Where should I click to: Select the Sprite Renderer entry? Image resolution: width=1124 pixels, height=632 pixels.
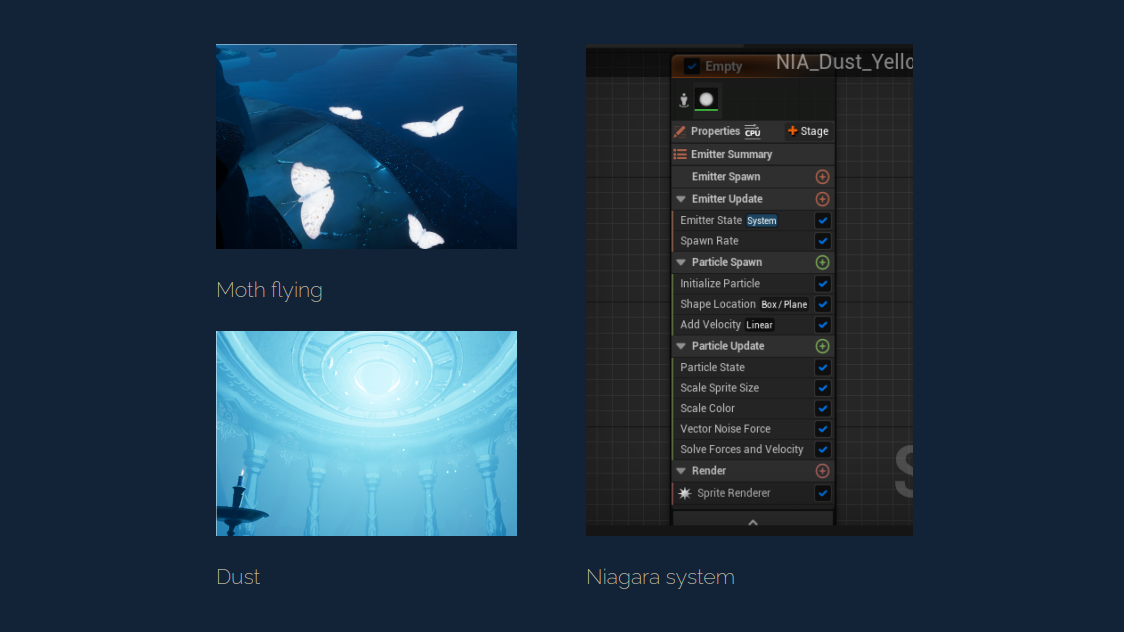tap(753, 493)
